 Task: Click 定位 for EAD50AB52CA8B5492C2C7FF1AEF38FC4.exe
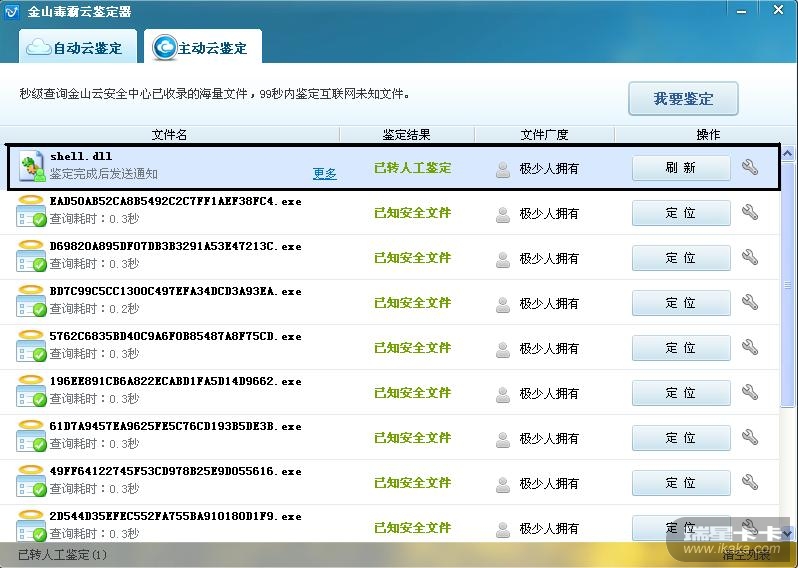pyautogui.click(x=681, y=213)
